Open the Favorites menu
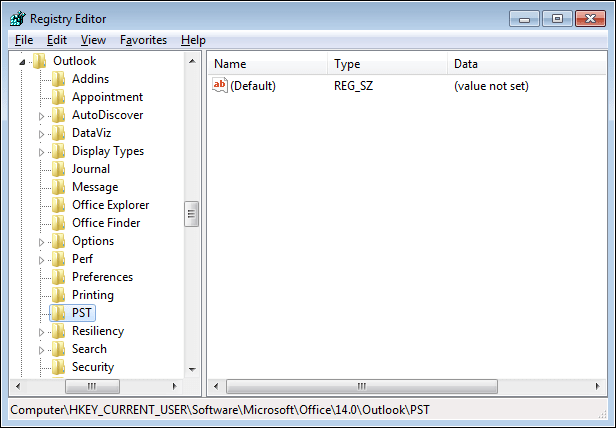This screenshot has width=616, height=428. (143, 40)
